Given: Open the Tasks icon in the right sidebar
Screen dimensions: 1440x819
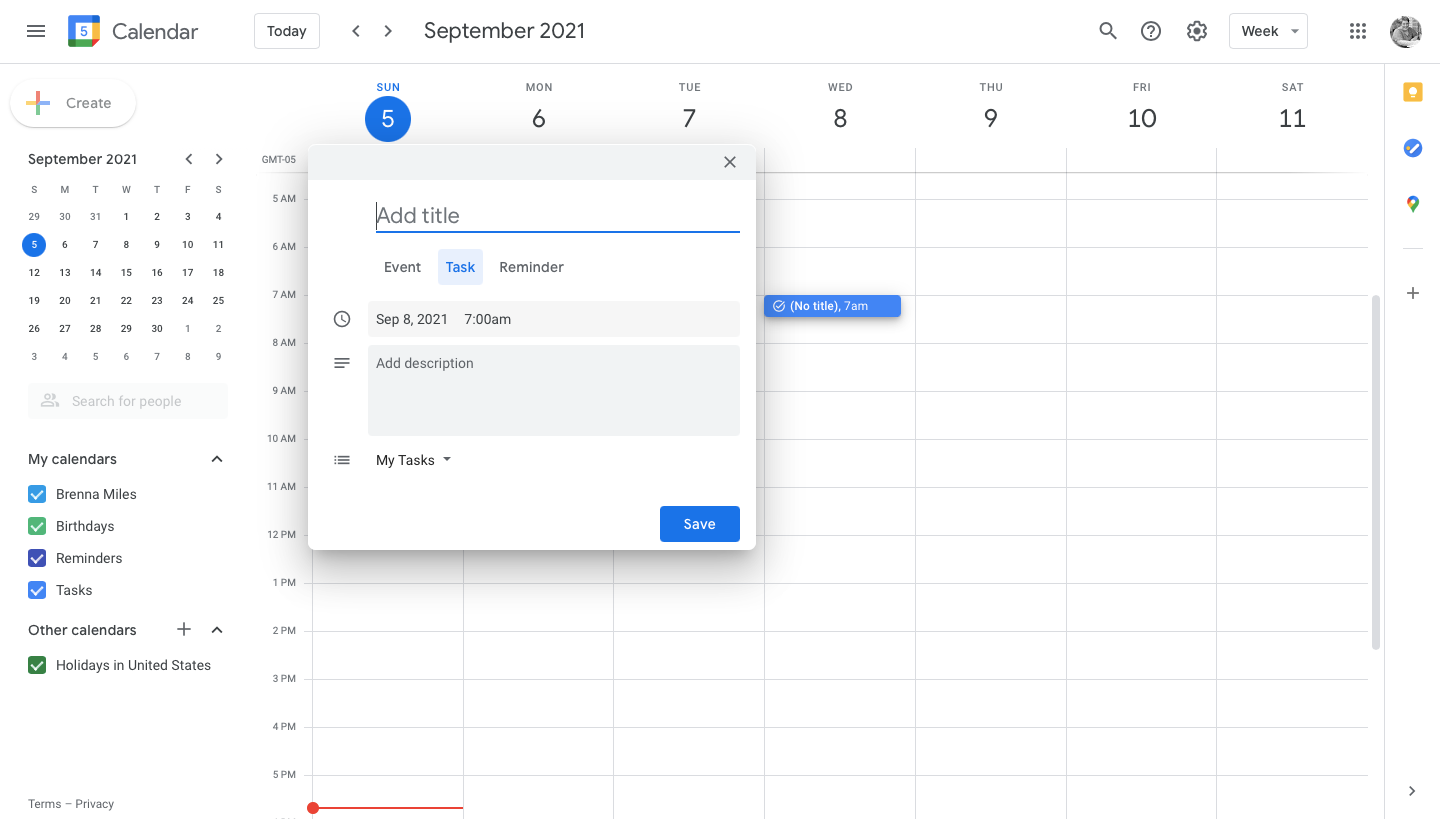Looking at the screenshot, I should pos(1412,148).
